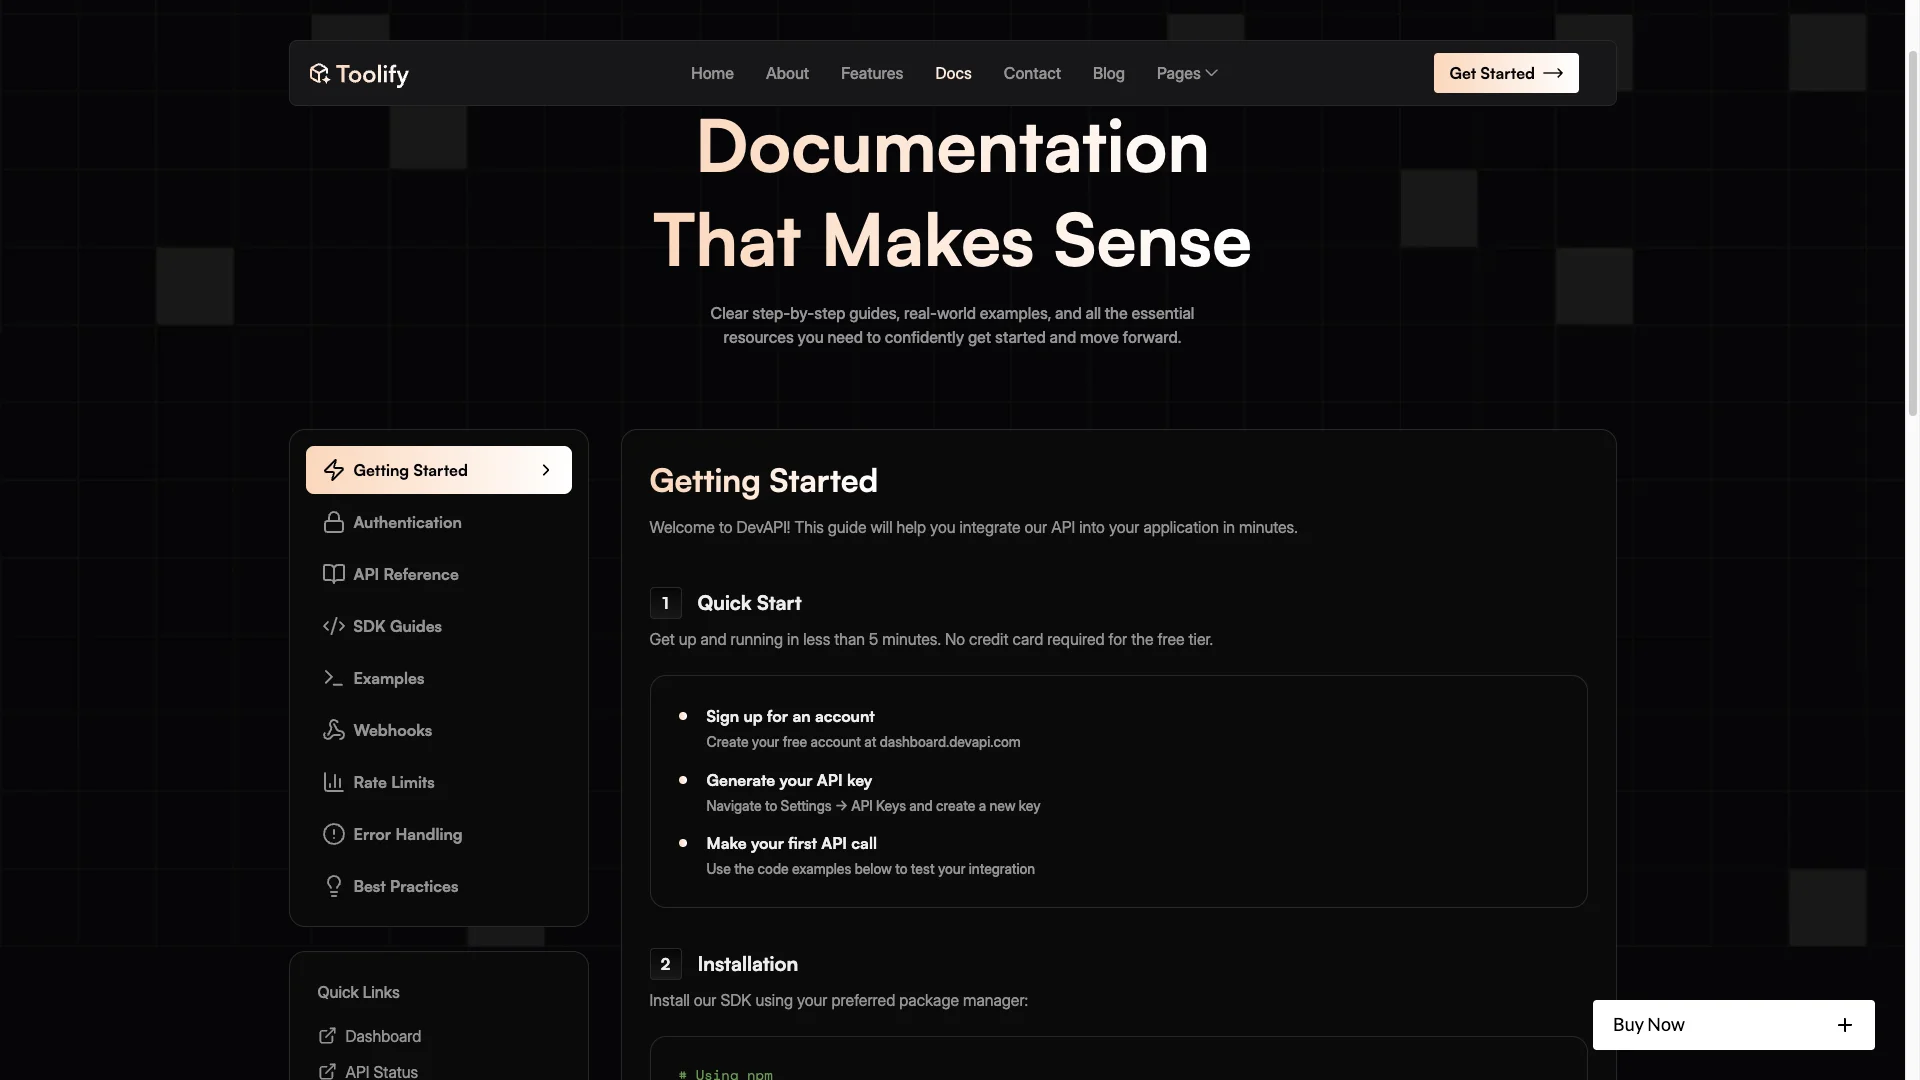The height and width of the screenshot is (1080, 1920).
Task: Click the step number 2 badge
Action: pos(665,964)
